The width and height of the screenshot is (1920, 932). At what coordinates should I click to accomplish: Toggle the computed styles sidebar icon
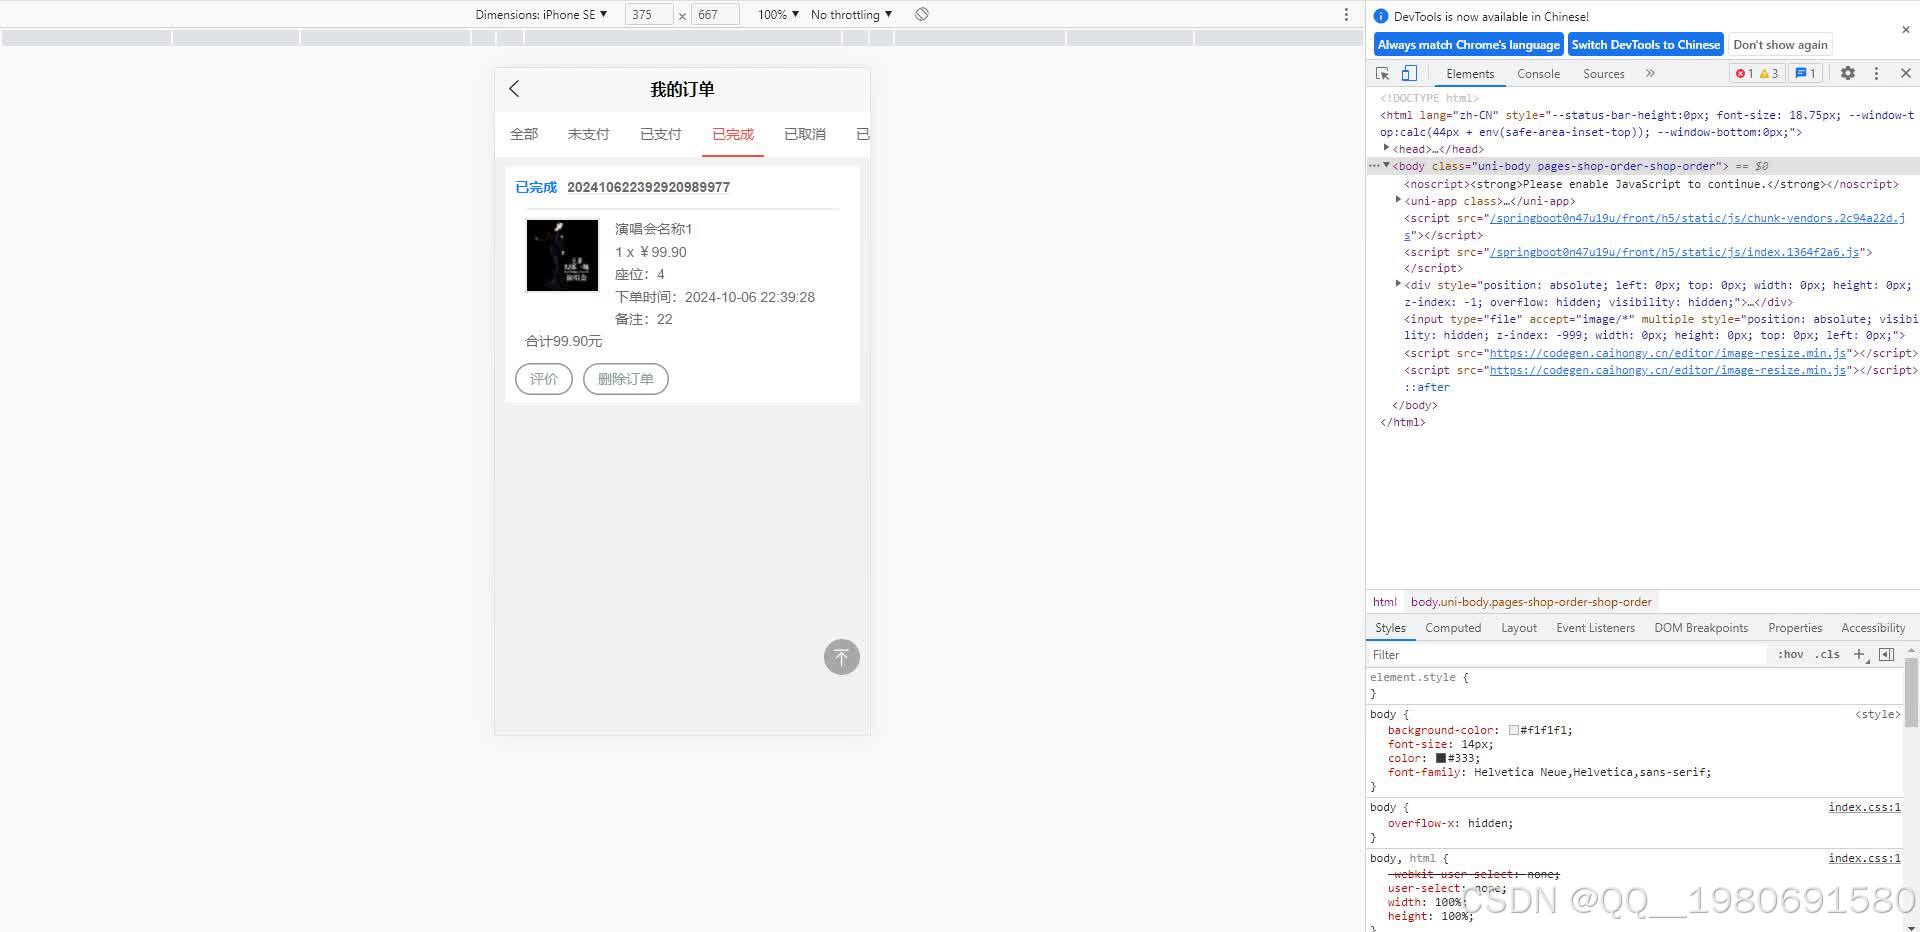(x=1886, y=654)
